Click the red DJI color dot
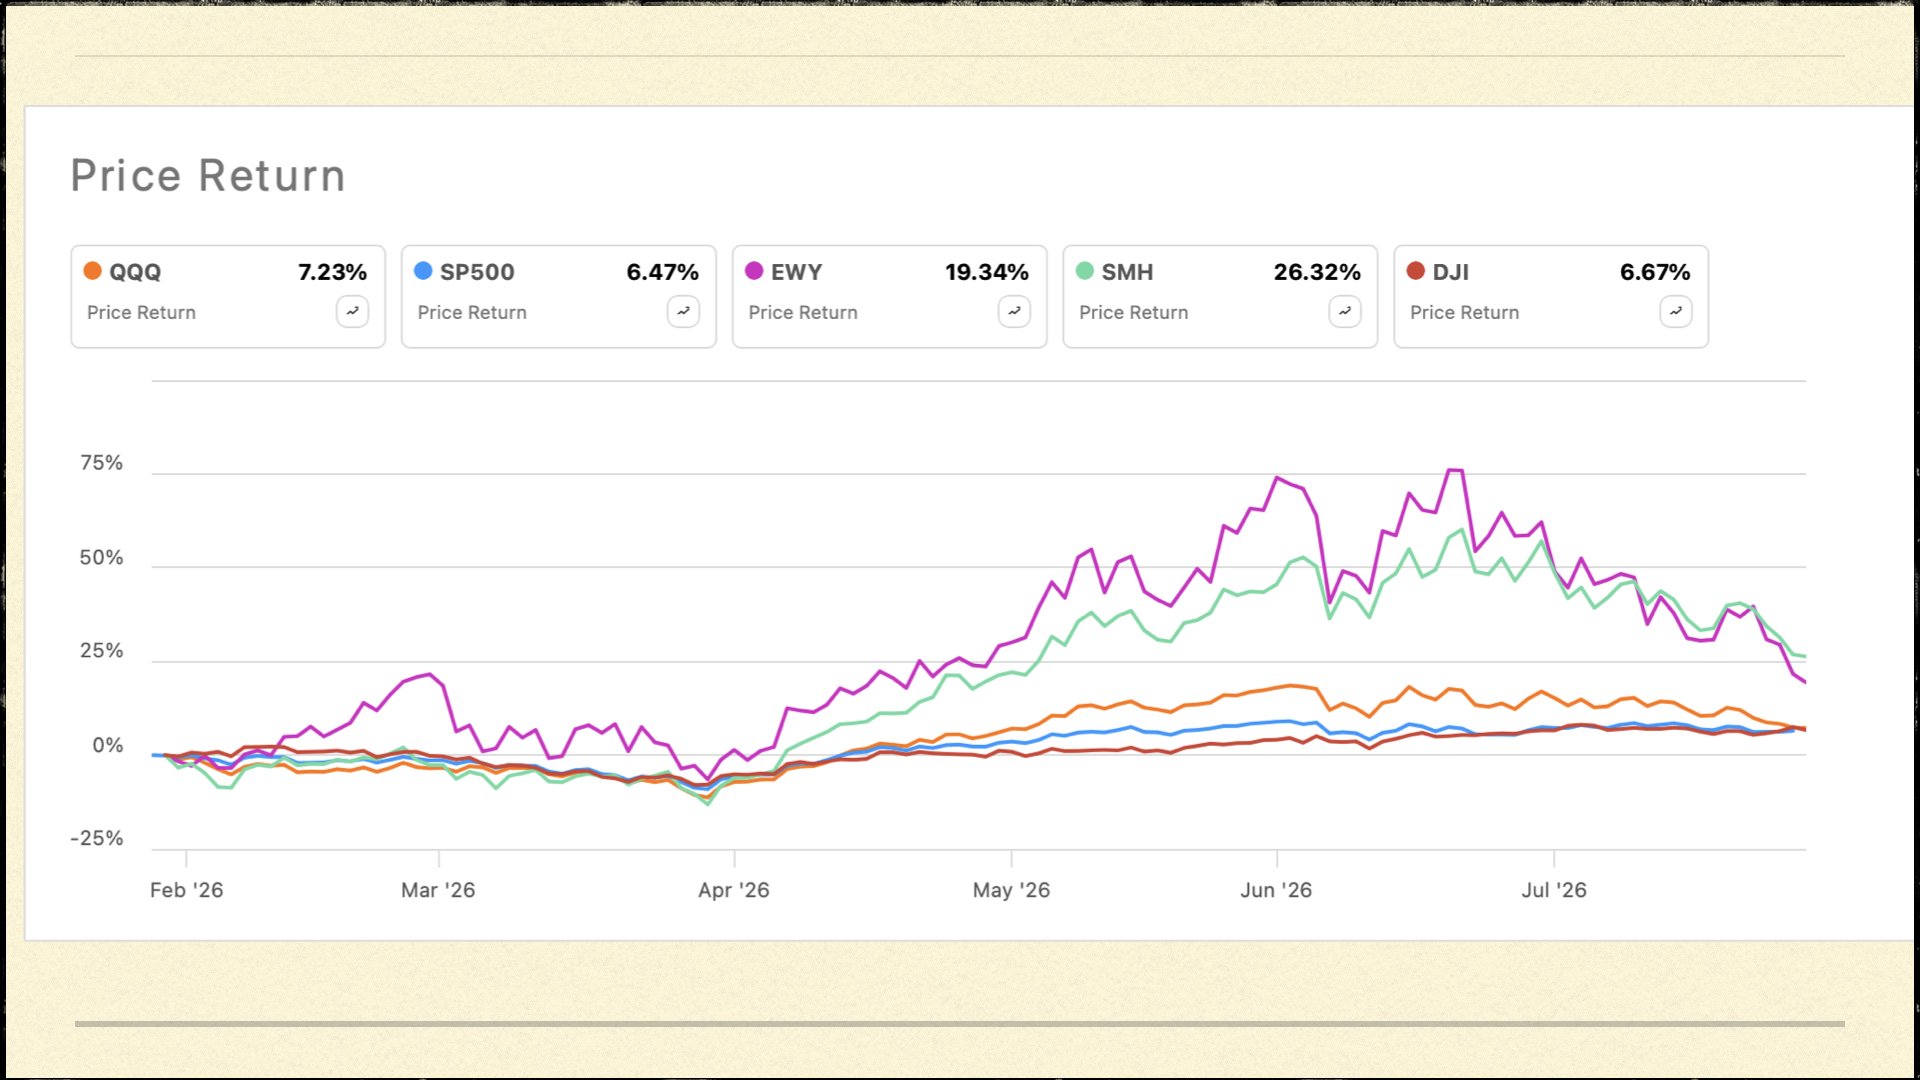 tap(1416, 271)
